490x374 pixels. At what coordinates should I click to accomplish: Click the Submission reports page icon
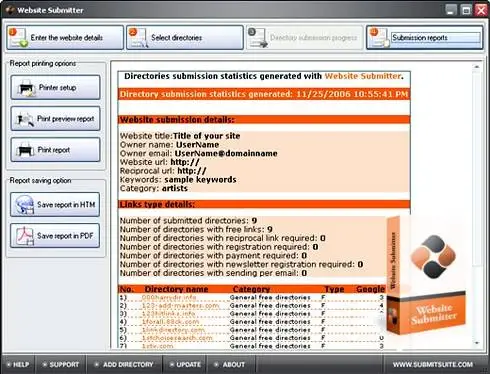[379, 38]
